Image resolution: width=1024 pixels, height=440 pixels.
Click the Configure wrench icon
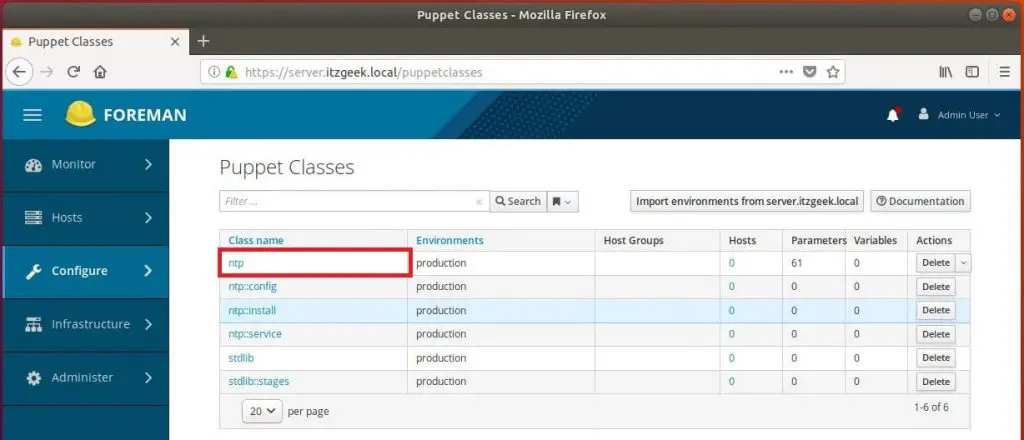click(33, 272)
